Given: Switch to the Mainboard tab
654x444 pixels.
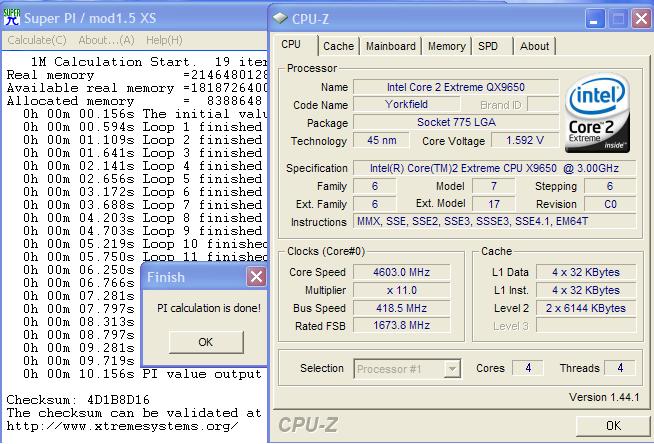Looking at the screenshot, I should point(391,46).
